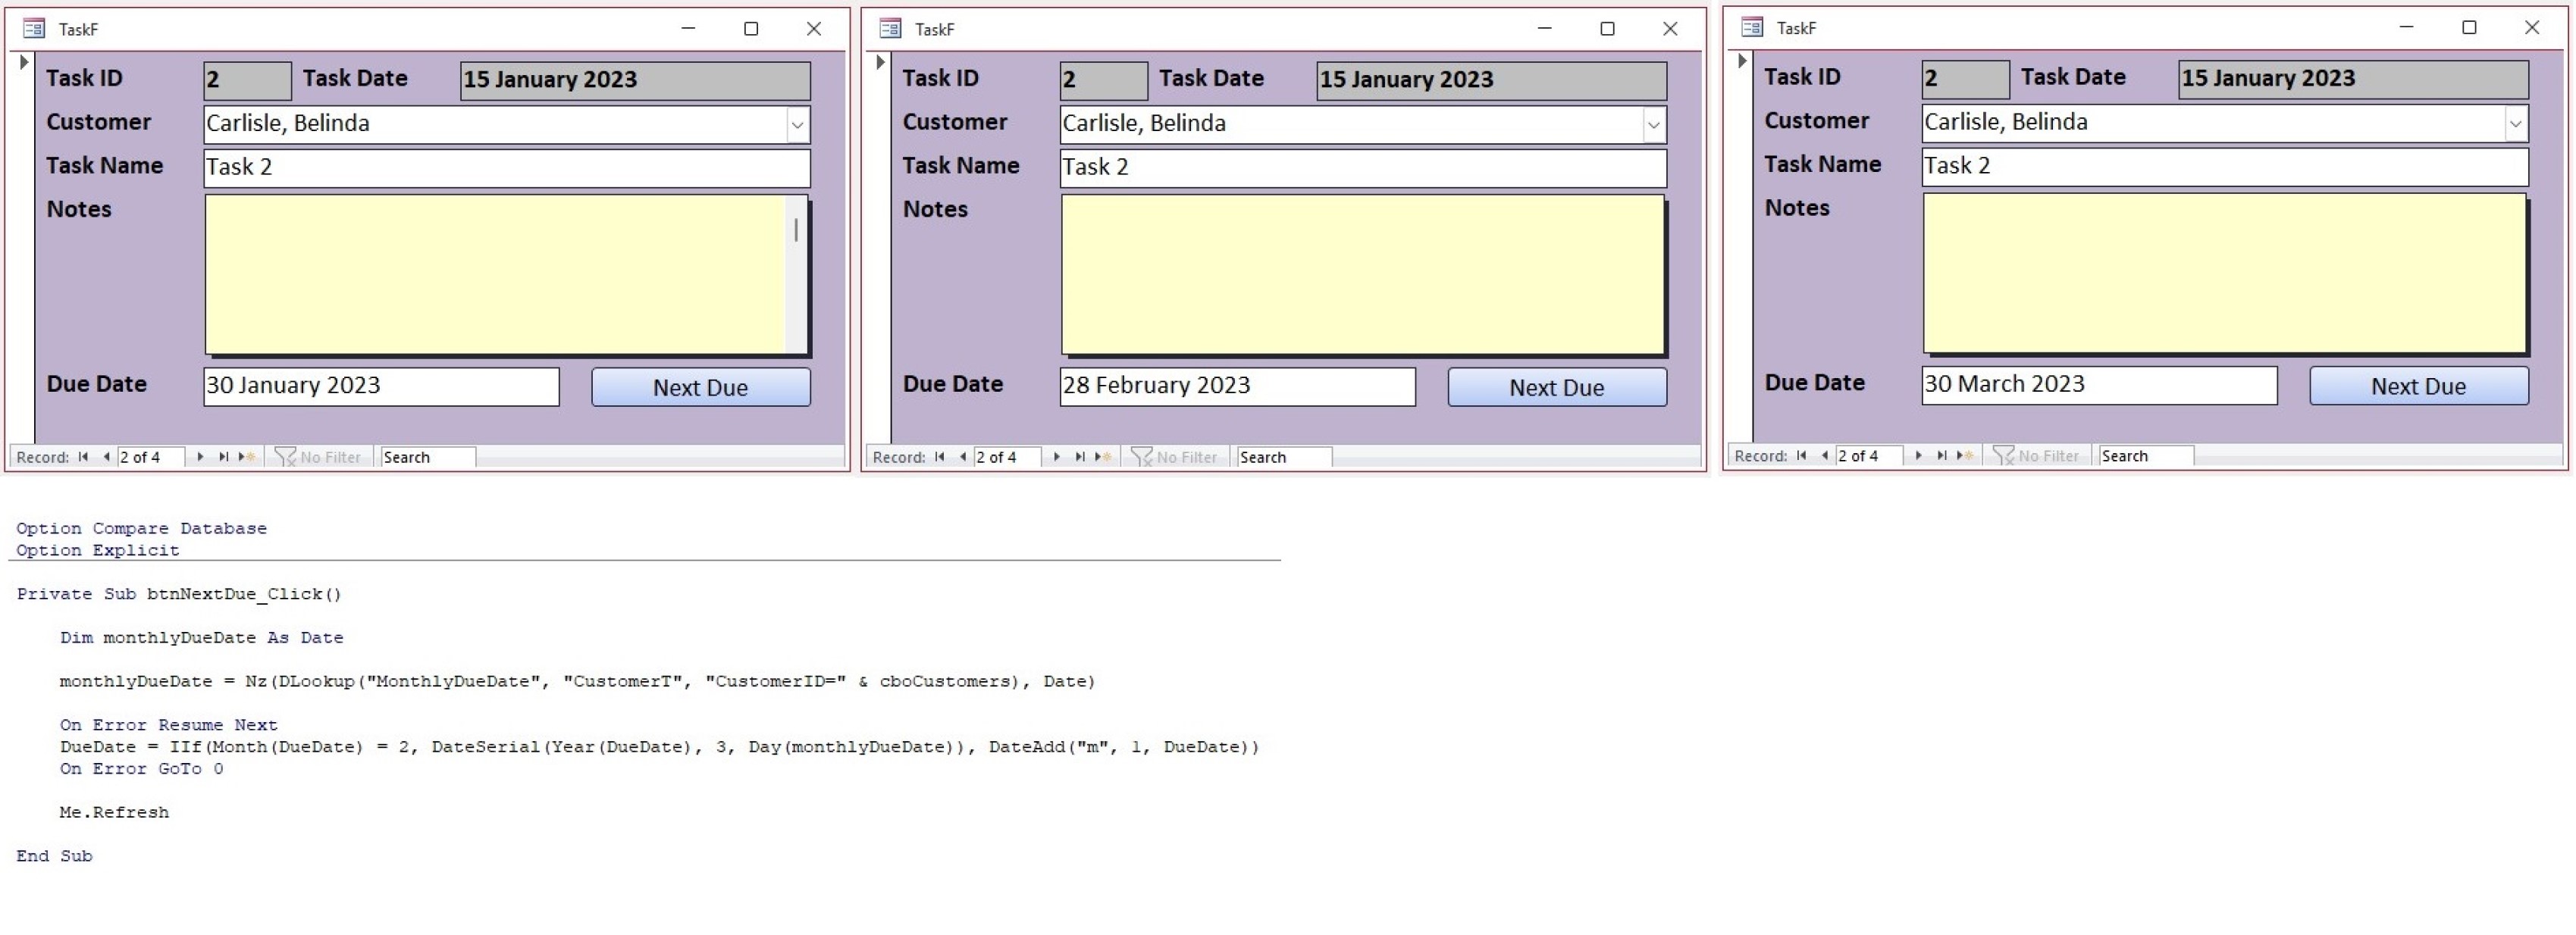Open the Customer dropdown in rightmost form
2576x935 pixels.
tap(2518, 124)
